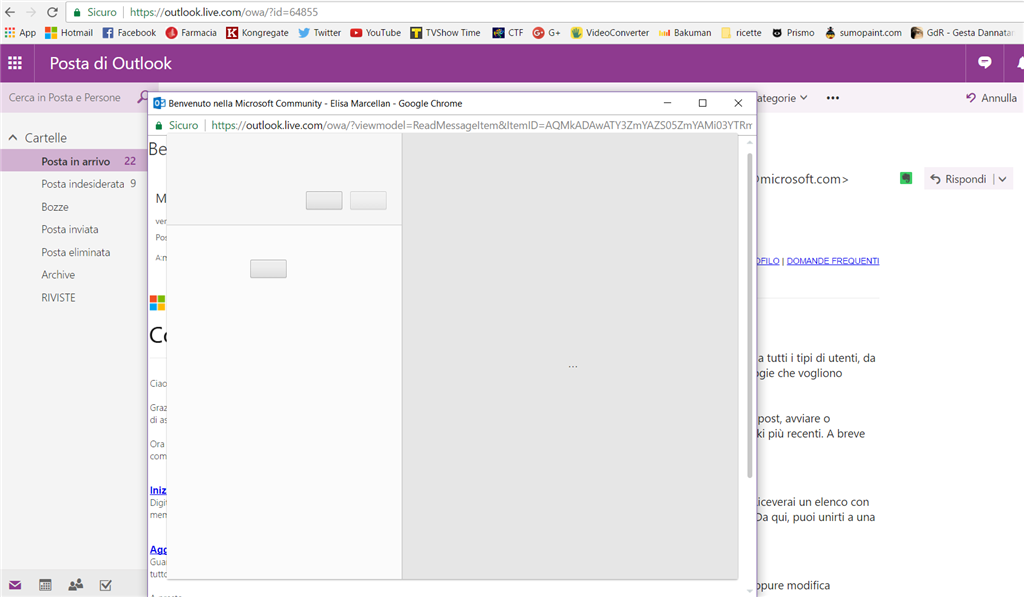This screenshot has height=597, width=1024.
Task: Select the Posta eliminata folder
Action: pyautogui.click(x=74, y=252)
